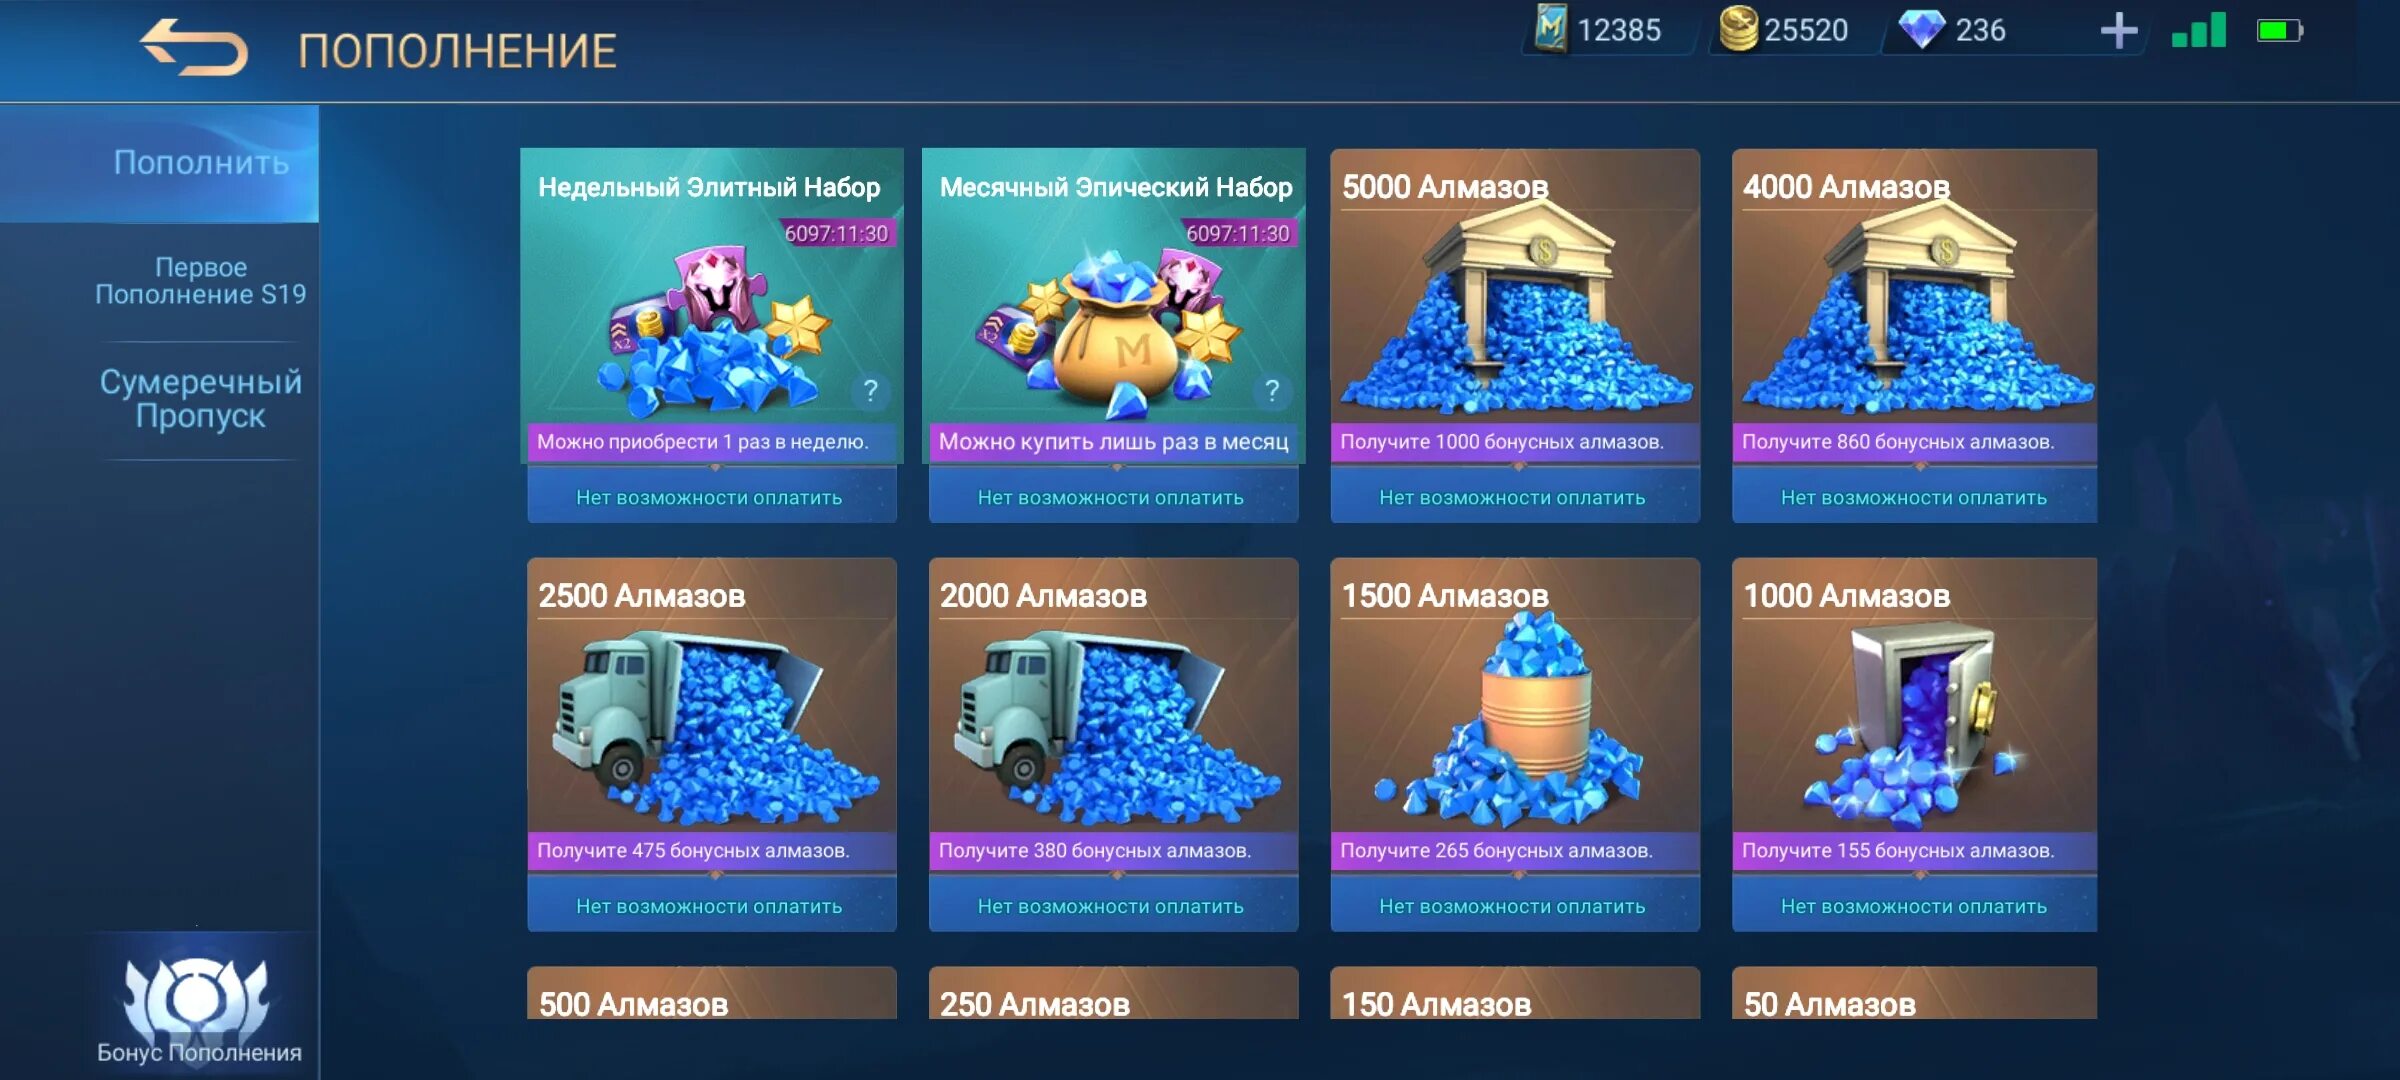Switch to the Сумеречный Пропуск tab
Screen dimensions: 2400x1080
click(200, 398)
